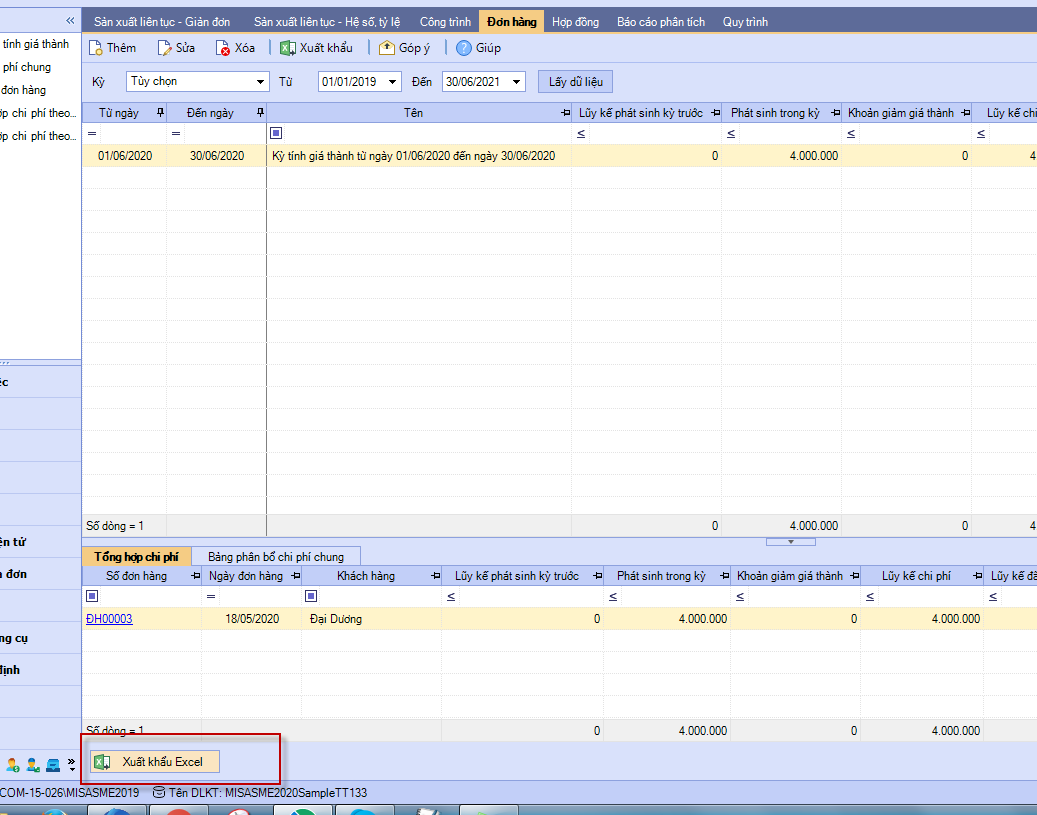Open the Quy trình tab
This screenshot has height=815, width=1037.
(x=745, y=22)
